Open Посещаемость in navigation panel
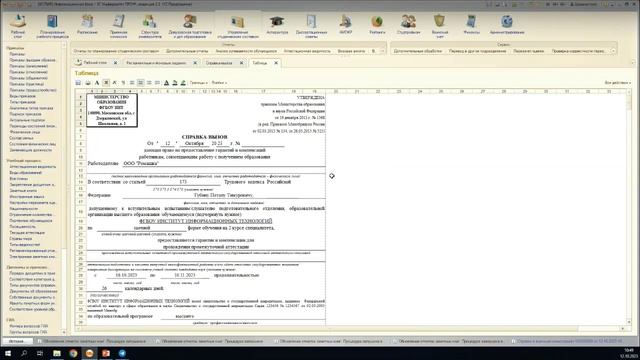This screenshot has height=360, width=640. [x=22, y=227]
